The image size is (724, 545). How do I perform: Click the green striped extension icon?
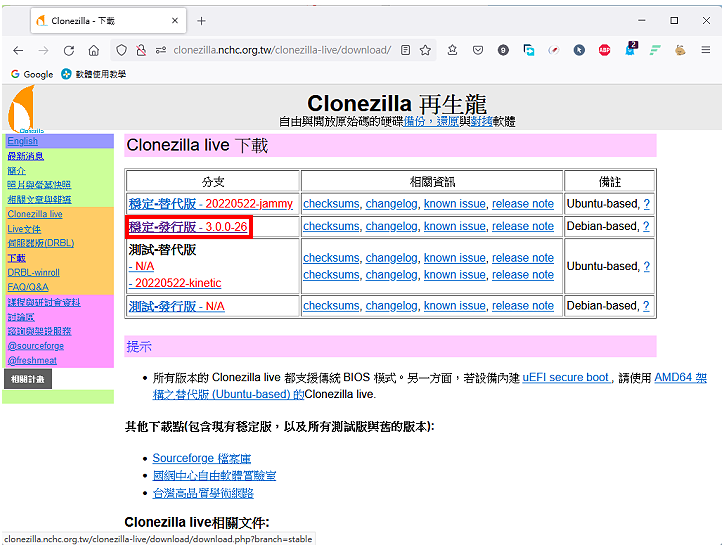pos(655,50)
